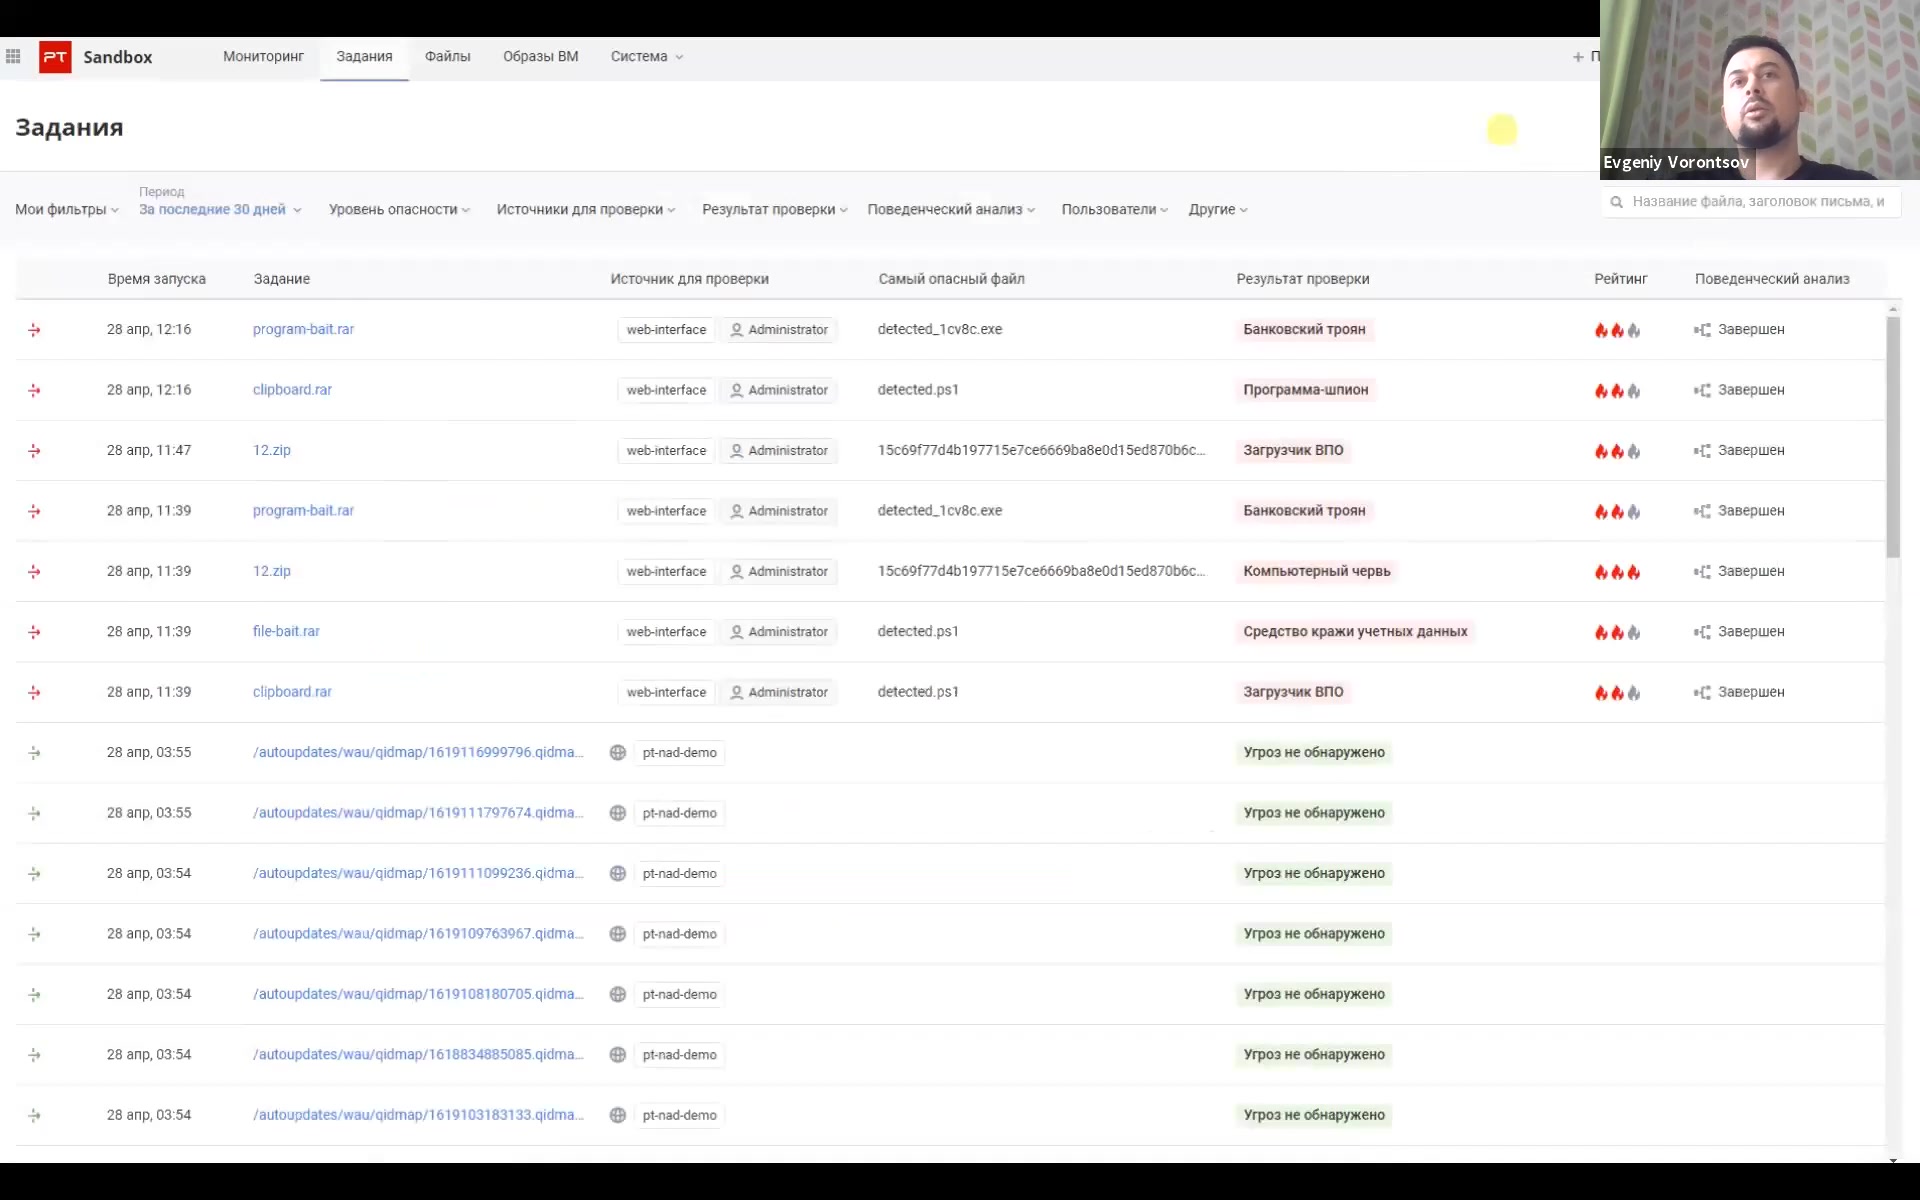Screen dimensions: 1920x1200
Task: Expand the Мои фильтры dropdown
Action: click(x=67, y=210)
